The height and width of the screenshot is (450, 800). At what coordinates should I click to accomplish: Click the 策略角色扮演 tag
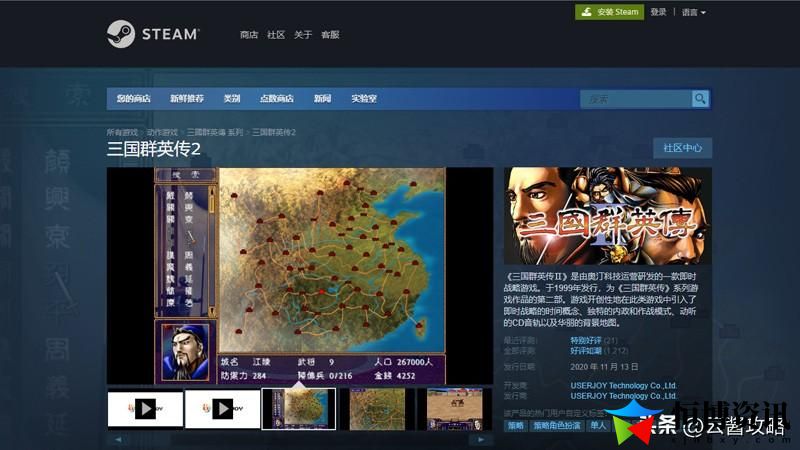(x=557, y=426)
